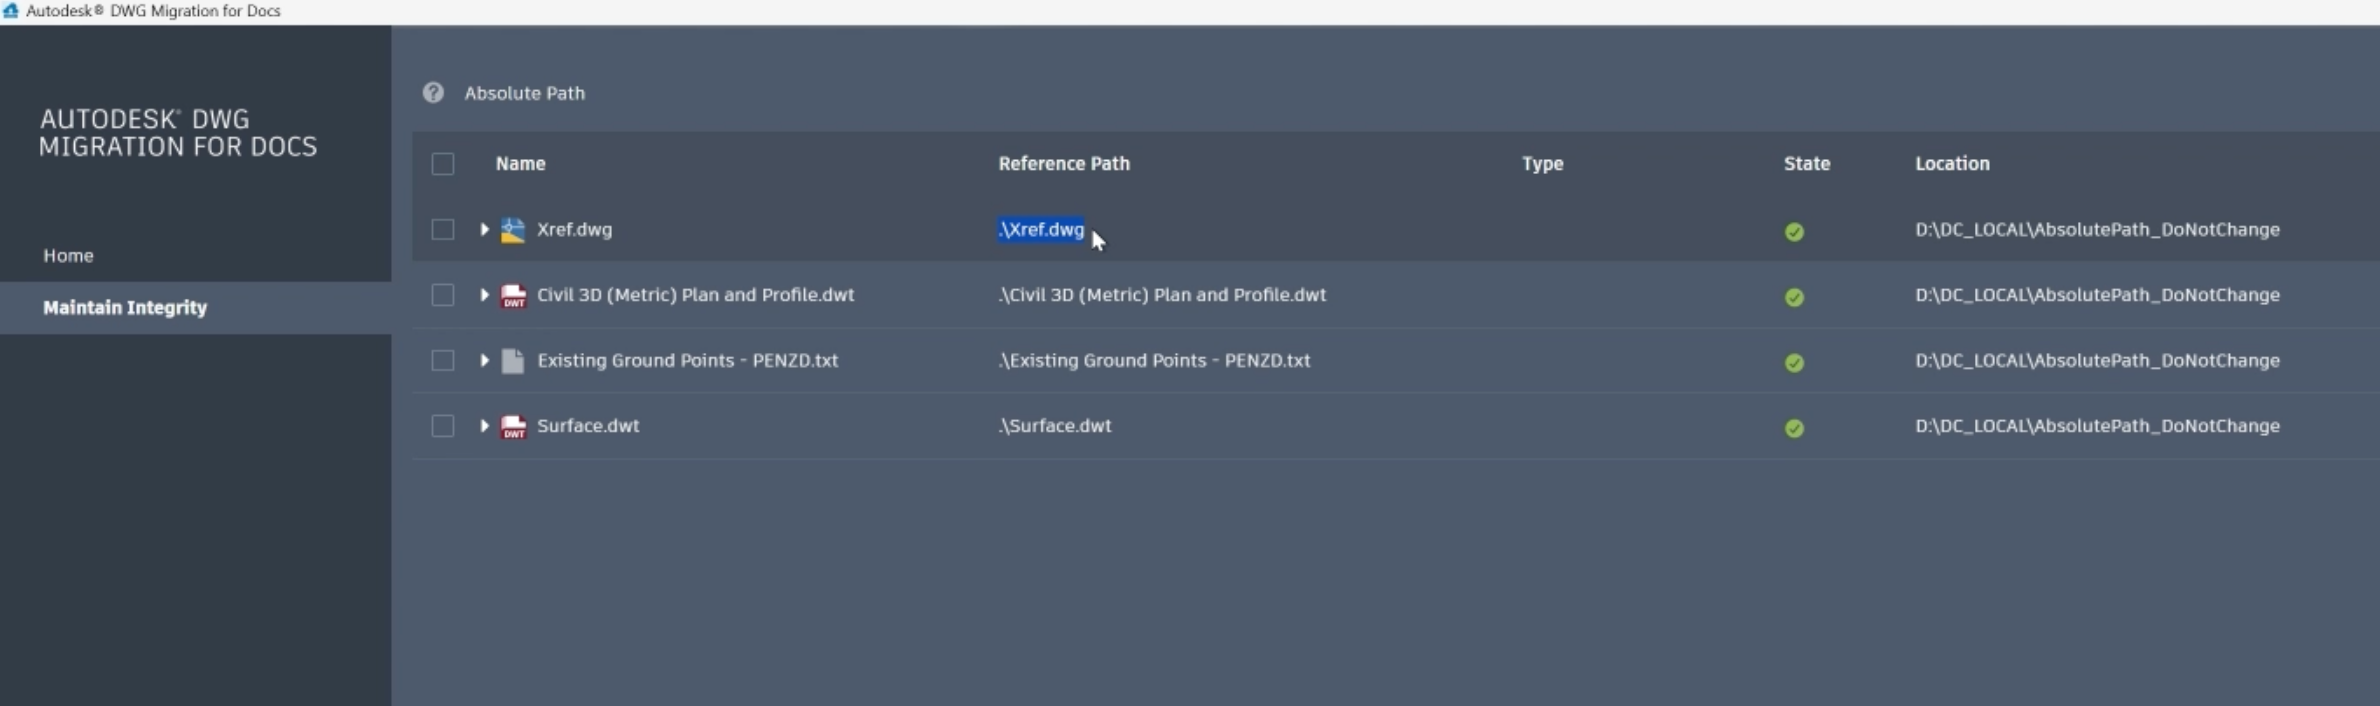Click the highlighted .\Xref.dwg reference path
Screen dimensions: 2380x706
(1041, 230)
